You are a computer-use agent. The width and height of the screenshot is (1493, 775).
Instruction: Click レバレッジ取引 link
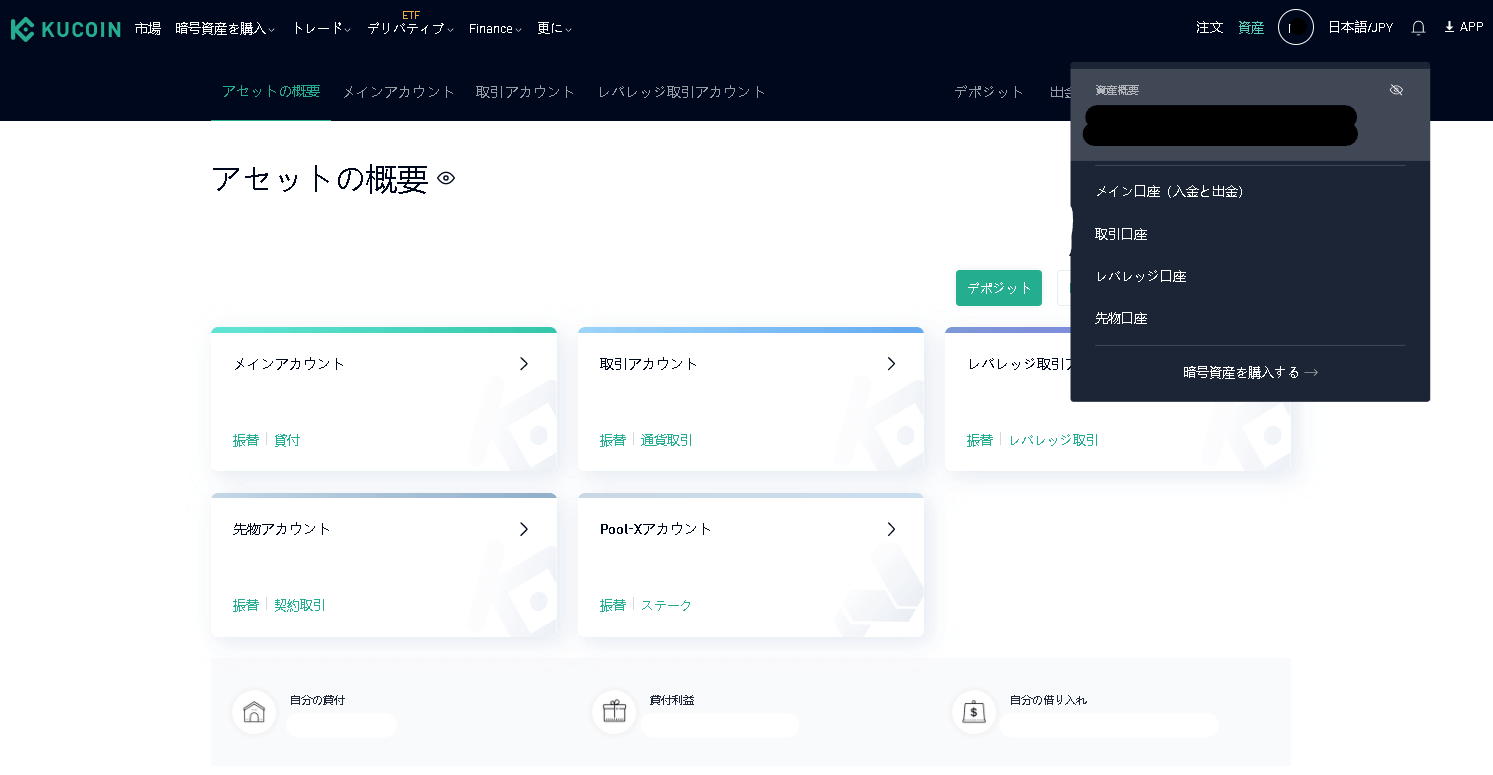1053,440
